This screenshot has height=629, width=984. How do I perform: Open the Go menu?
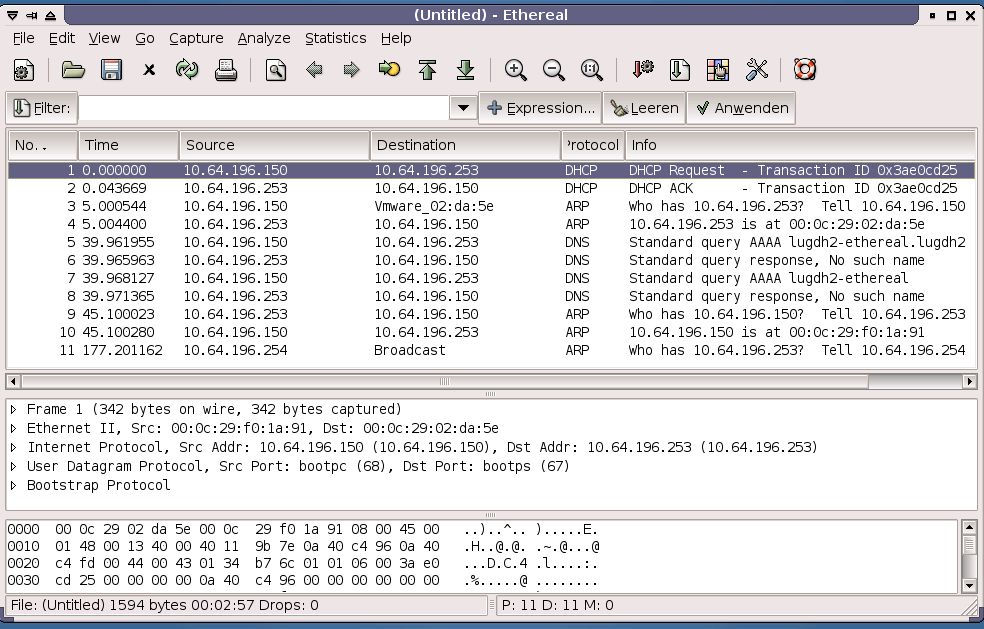(145, 38)
